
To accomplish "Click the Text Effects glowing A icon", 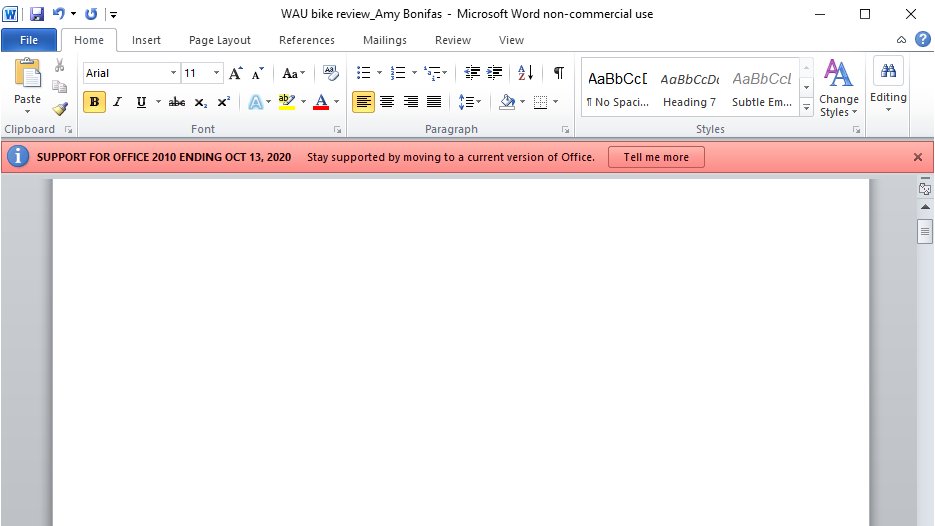I will (255, 102).
